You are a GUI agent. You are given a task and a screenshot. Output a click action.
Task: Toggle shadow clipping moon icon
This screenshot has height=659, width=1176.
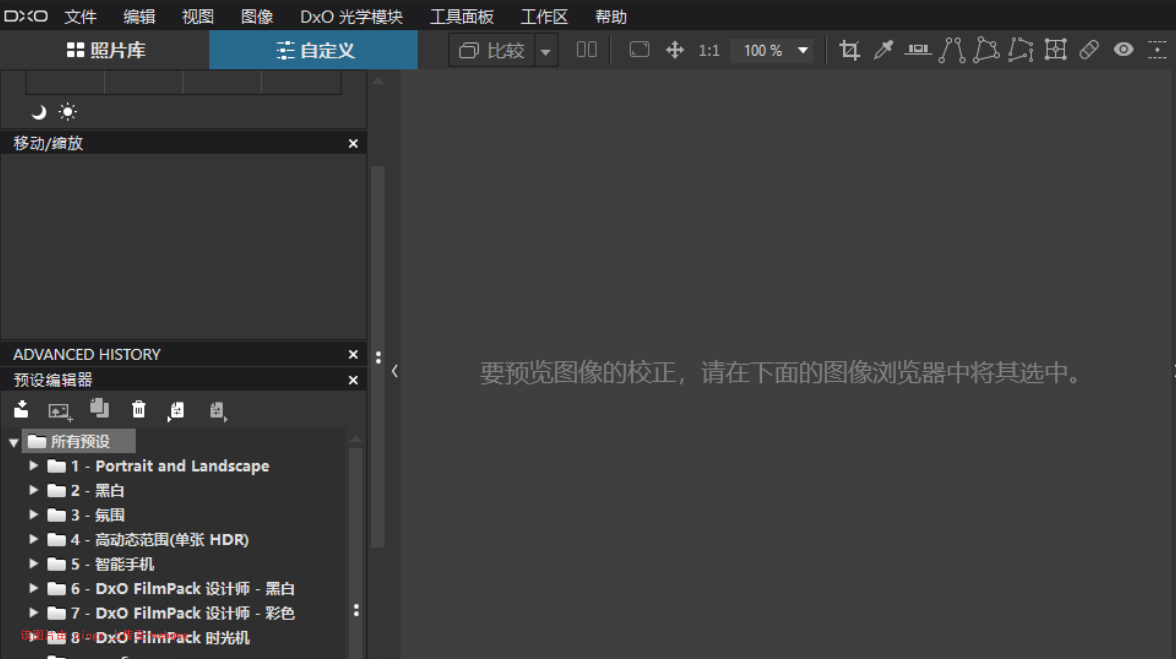[38, 112]
